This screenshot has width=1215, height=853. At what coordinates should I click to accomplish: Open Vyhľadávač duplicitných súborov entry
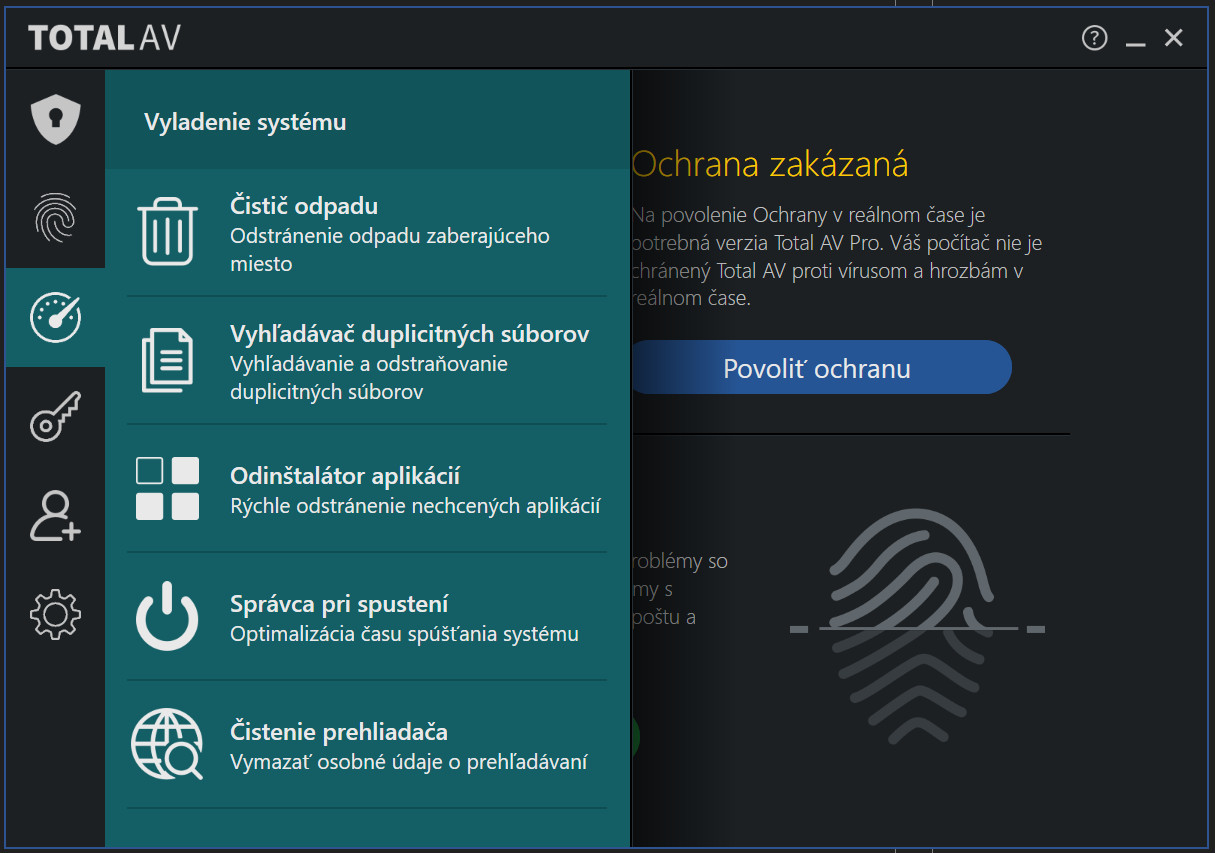(x=367, y=360)
